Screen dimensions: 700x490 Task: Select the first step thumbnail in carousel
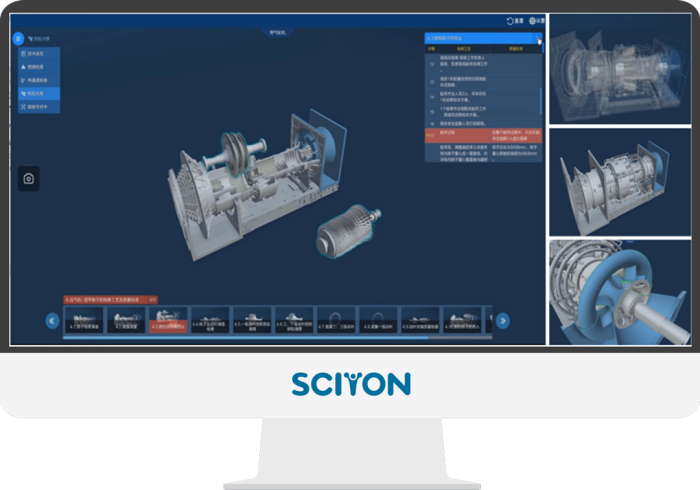click(x=84, y=321)
